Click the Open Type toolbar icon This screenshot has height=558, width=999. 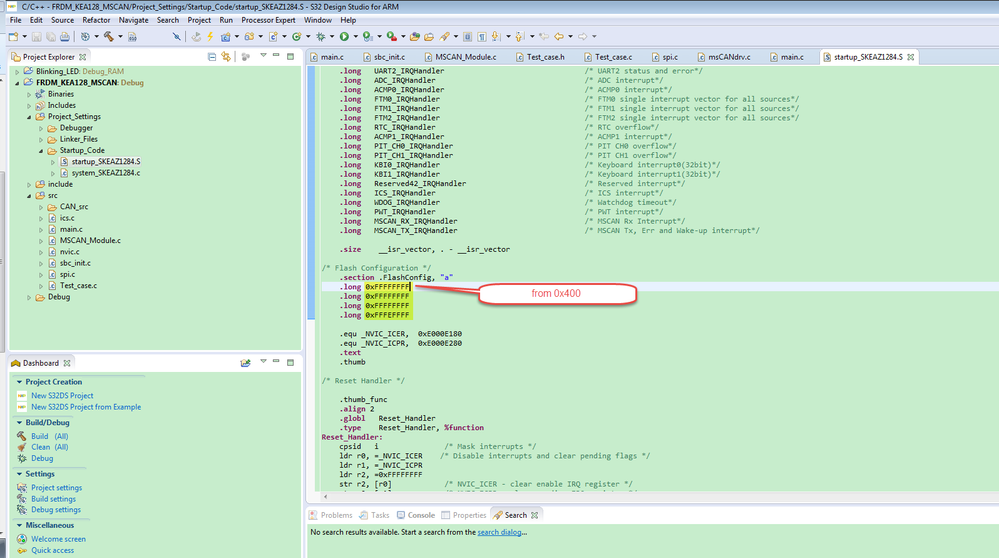click(415, 37)
